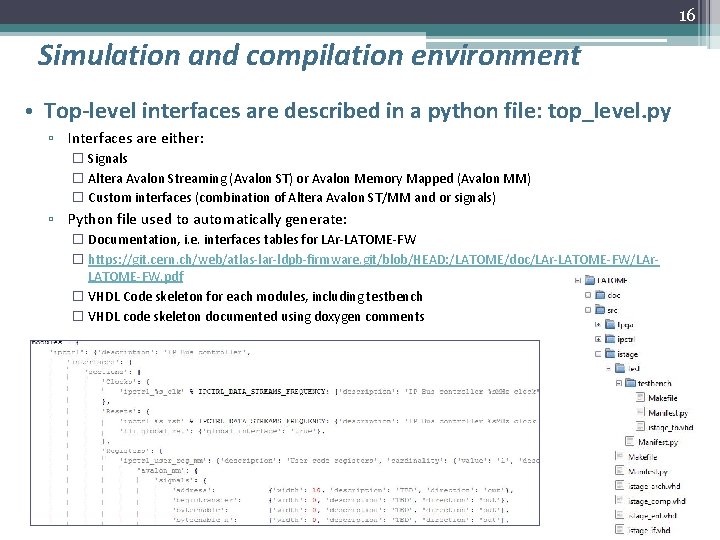Screen dimensions: 720x540
Task: Collapse the test subfolder node
Action: tap(608, 368)
